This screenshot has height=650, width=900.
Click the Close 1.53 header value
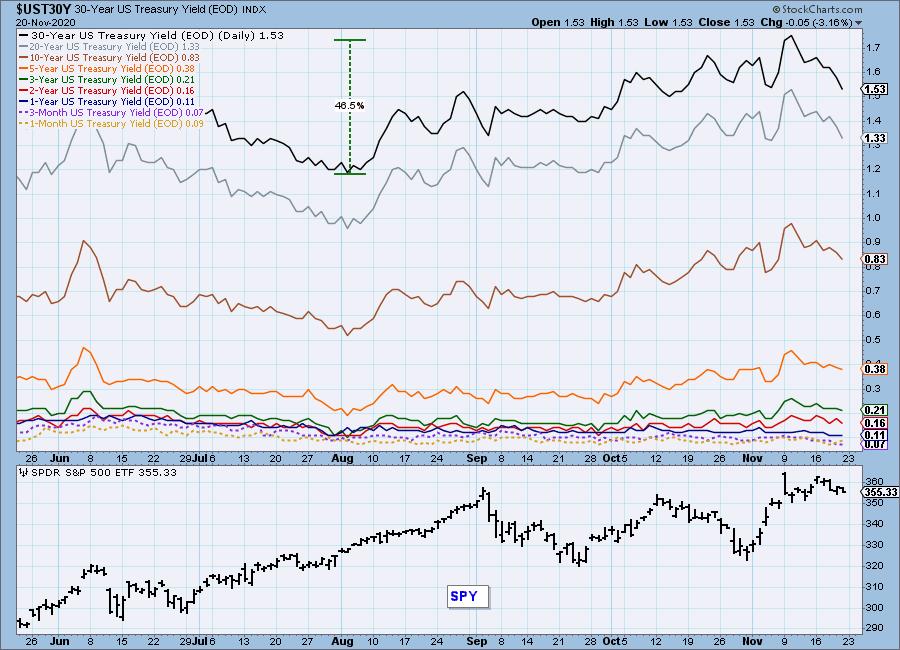[726, 22]
